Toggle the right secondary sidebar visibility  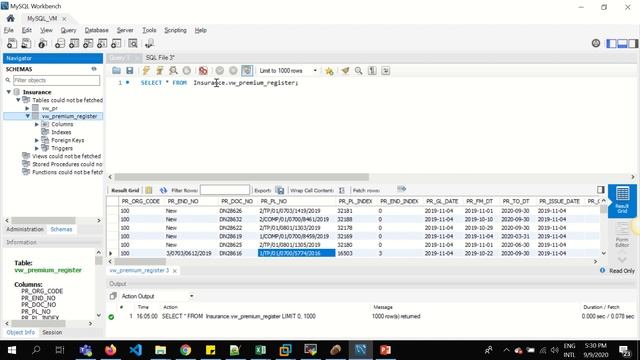(x=633, y=43)
